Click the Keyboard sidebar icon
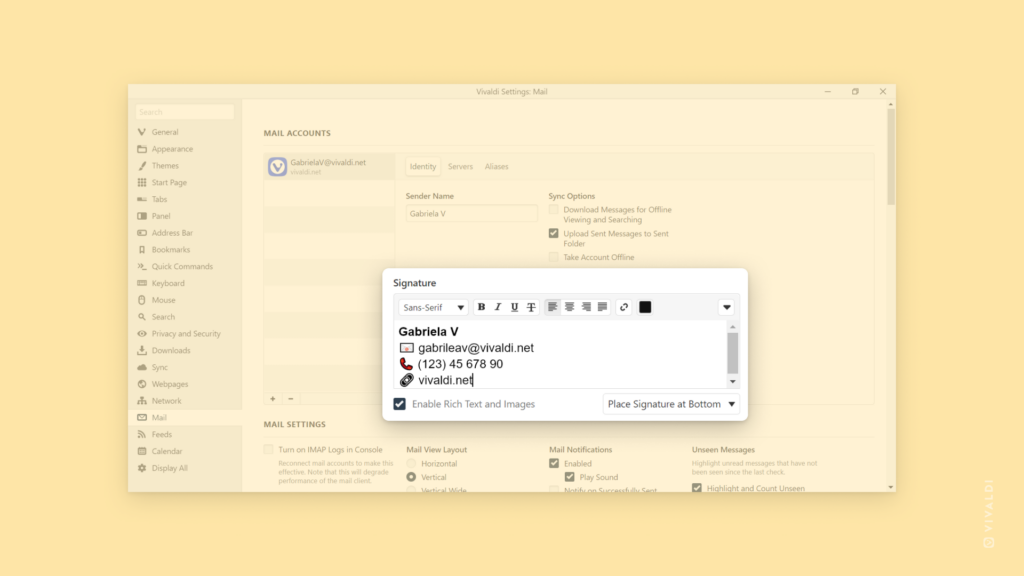Image resolution: width=1024 pixels, height=576 pixels. point(142,283)
